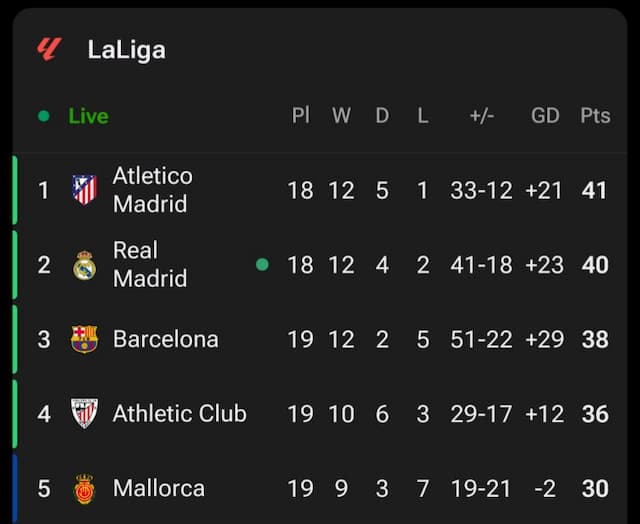The height and width of the screenshot is (524, 640).
Task: Tap the Mallorca club crest
Action: (x=84, y=488)
